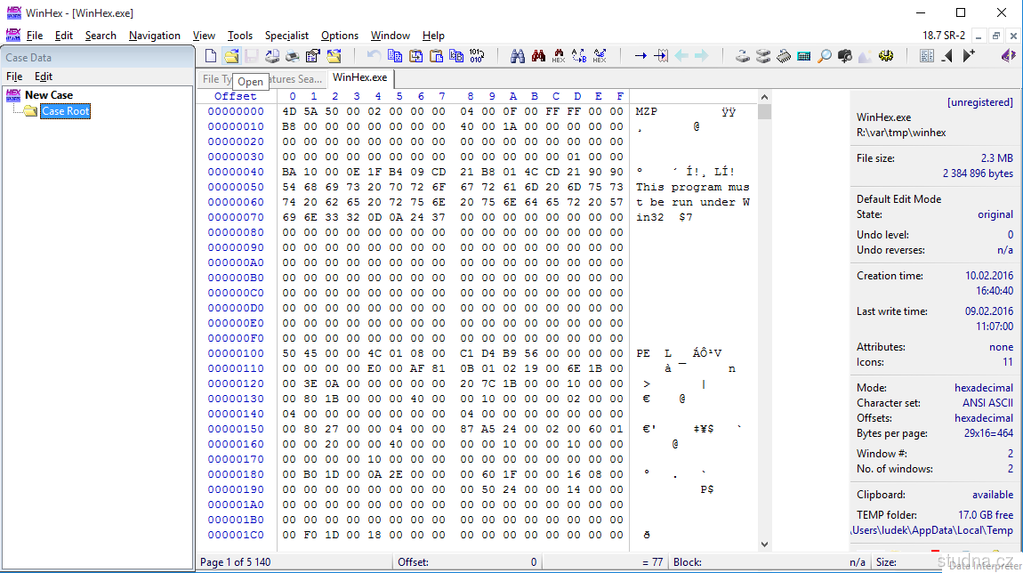Minimize the inner document window button
1023x573 pixels.
pyautogui.click(x=978, y=36)
